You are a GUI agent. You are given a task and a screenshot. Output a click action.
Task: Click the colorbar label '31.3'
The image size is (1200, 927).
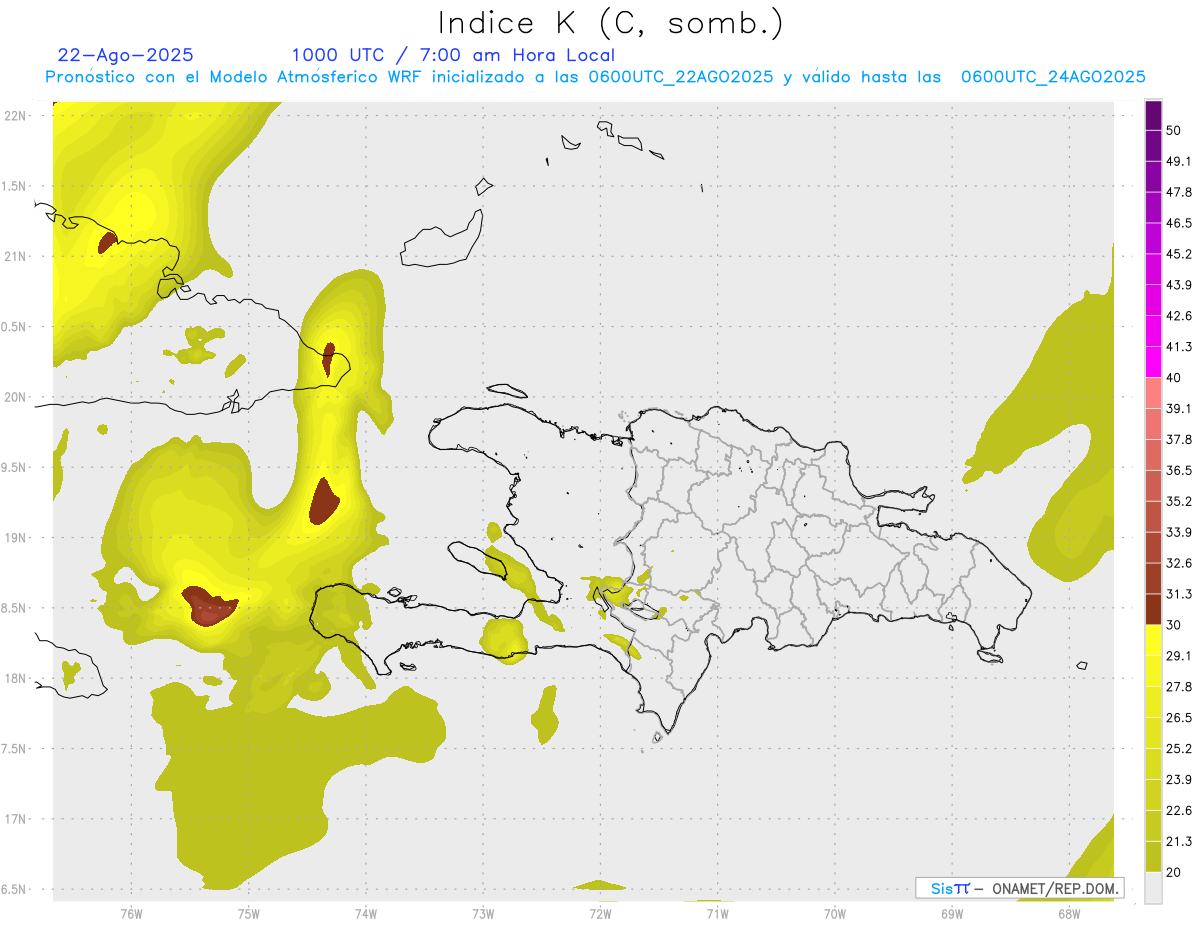(x=1179, y=594)
